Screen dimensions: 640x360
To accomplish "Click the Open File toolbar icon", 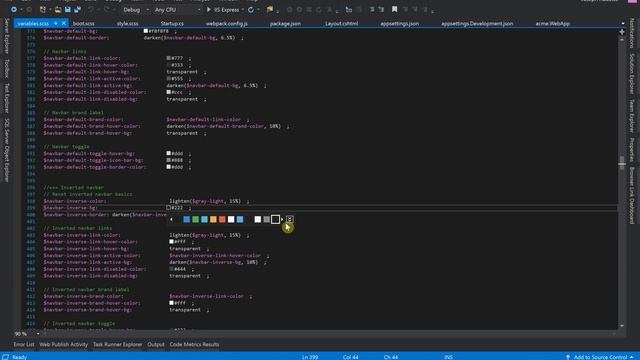I will (x=58, y=9).
